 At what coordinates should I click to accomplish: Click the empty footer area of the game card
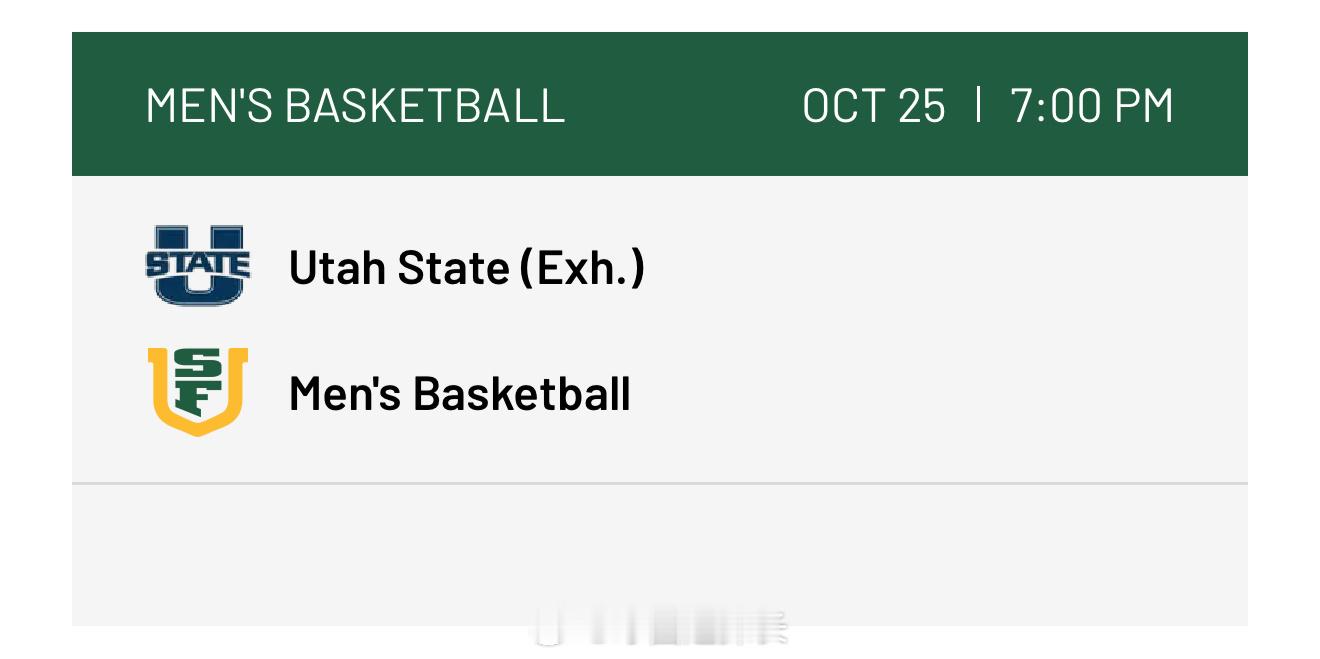click(x=660, y=550)
